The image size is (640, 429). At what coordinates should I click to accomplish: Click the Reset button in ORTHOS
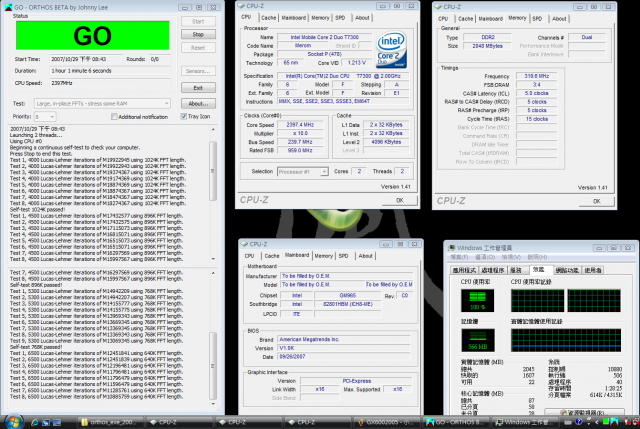coord(198,48)
